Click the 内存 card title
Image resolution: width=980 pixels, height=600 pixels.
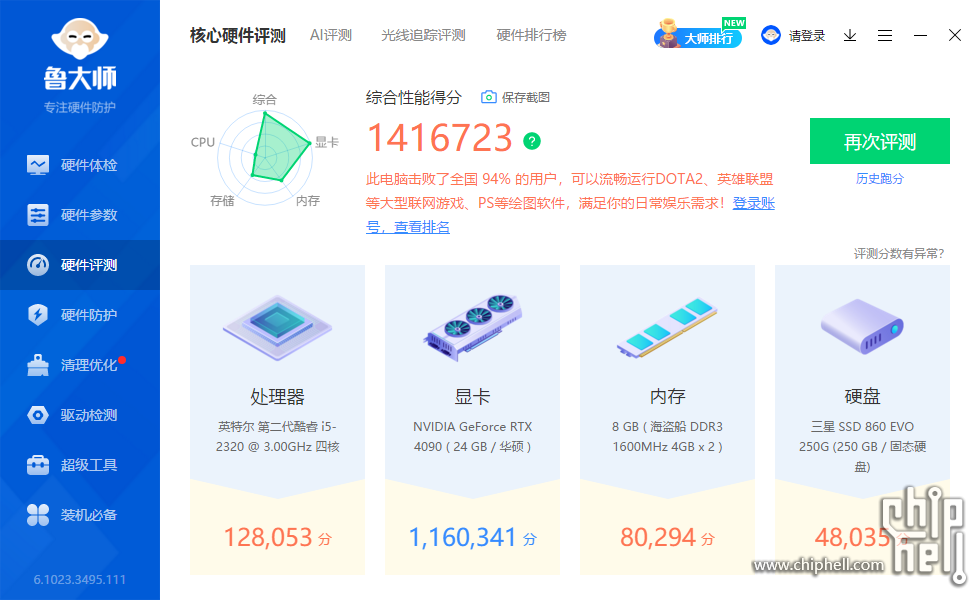pyautogui.click(x=668, y=396)
